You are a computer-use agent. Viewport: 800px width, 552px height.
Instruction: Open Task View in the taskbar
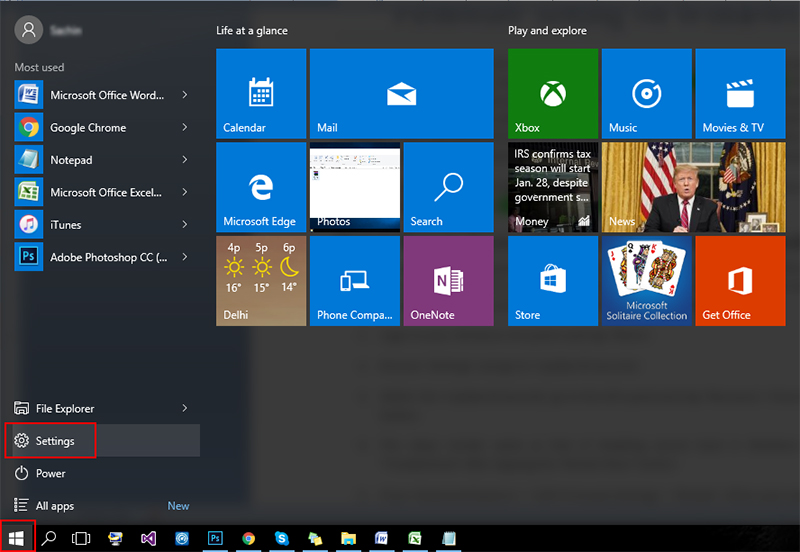pyautogui.click(x=81, y=538)
